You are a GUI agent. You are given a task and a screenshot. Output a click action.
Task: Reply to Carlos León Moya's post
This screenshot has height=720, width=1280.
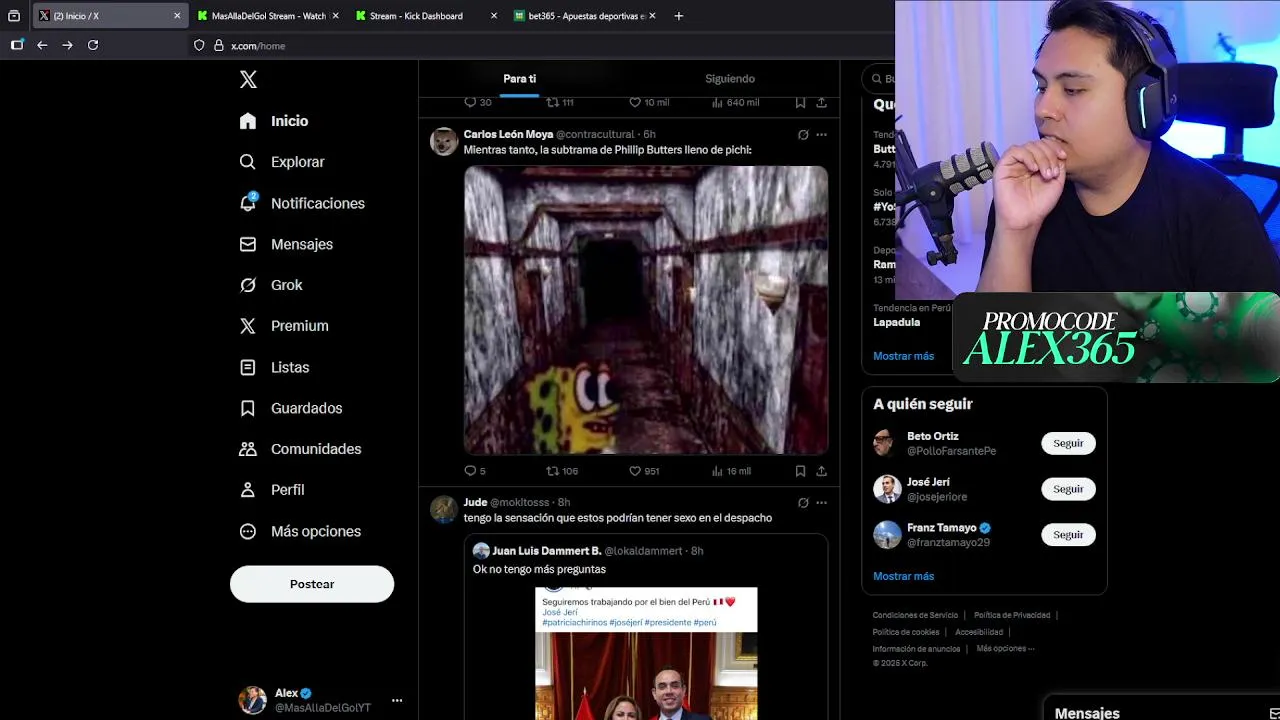[471, 471]
